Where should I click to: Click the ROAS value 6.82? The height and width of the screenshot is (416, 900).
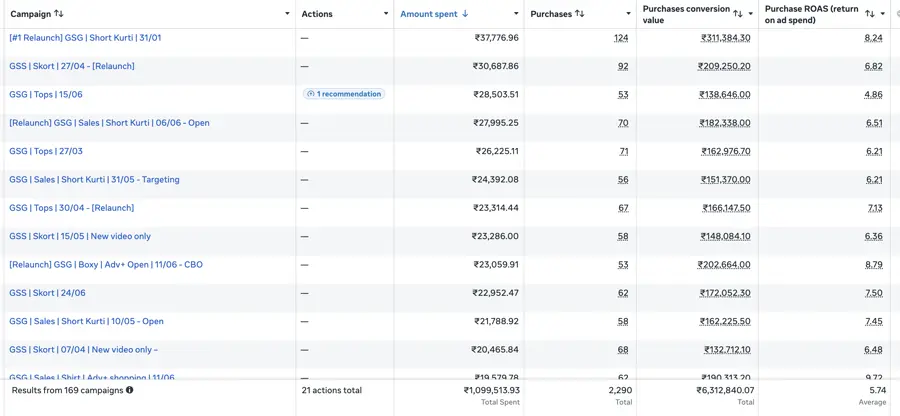[x=873, y=66]
